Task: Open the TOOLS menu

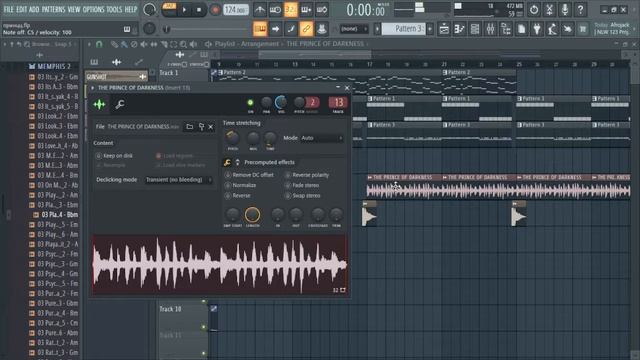Action: point(114,9)
